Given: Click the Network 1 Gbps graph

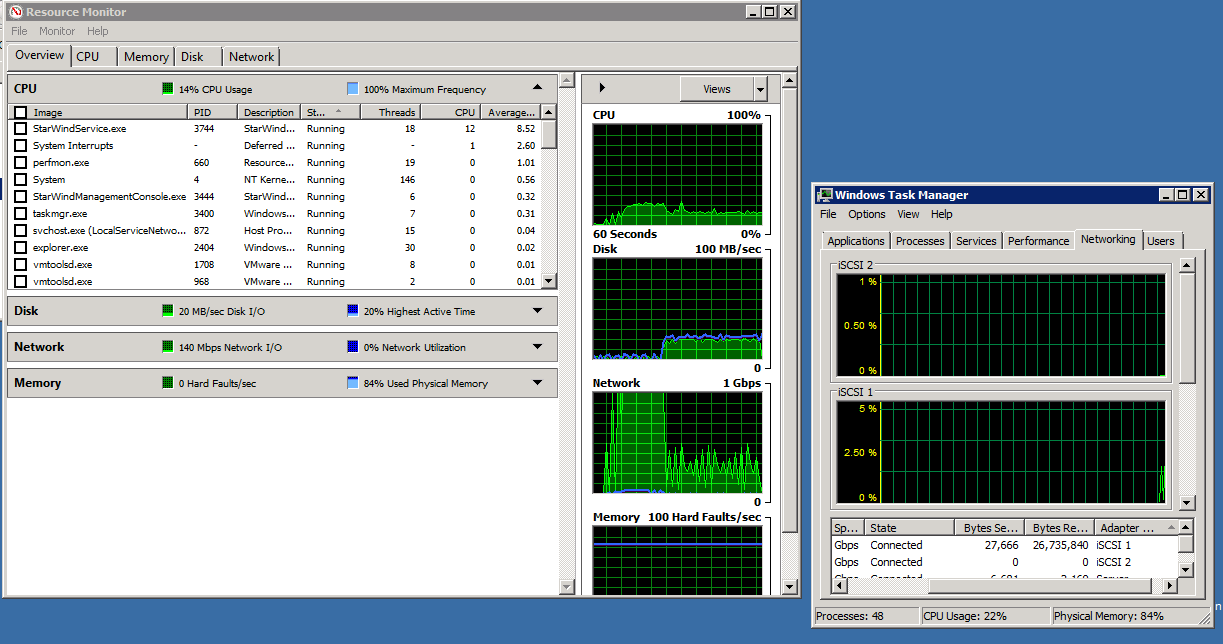Looking at the screenshot, I should click(x=677, y=443).
